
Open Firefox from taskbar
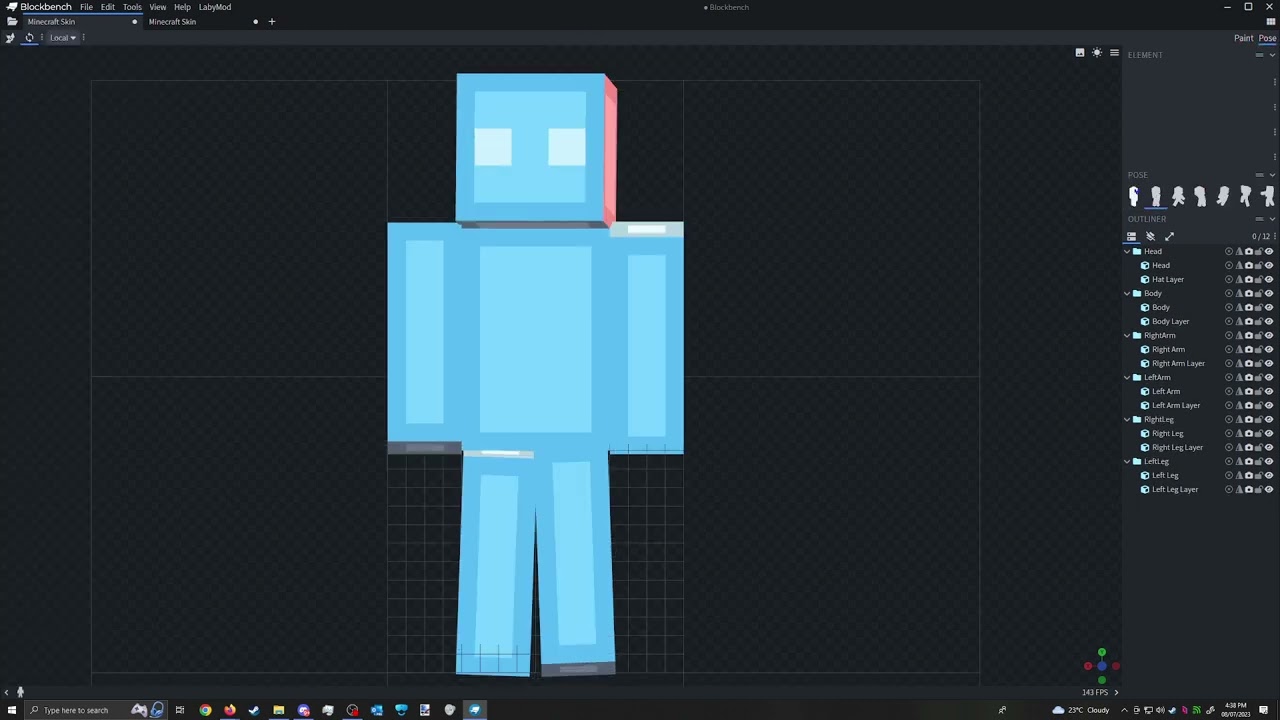230,710
